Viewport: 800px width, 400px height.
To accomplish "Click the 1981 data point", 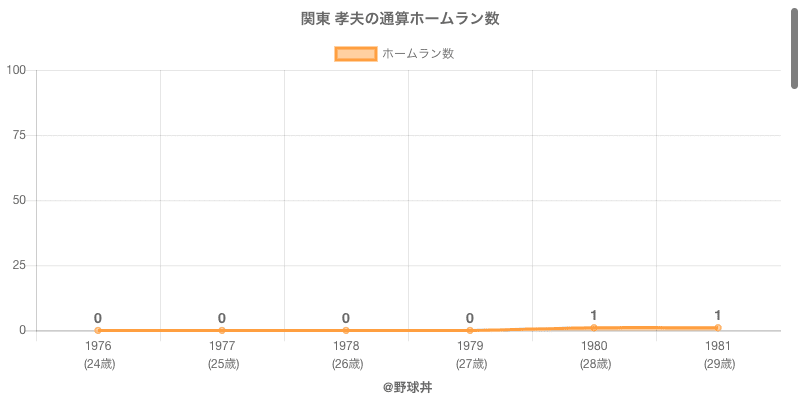I will [718, 328].
